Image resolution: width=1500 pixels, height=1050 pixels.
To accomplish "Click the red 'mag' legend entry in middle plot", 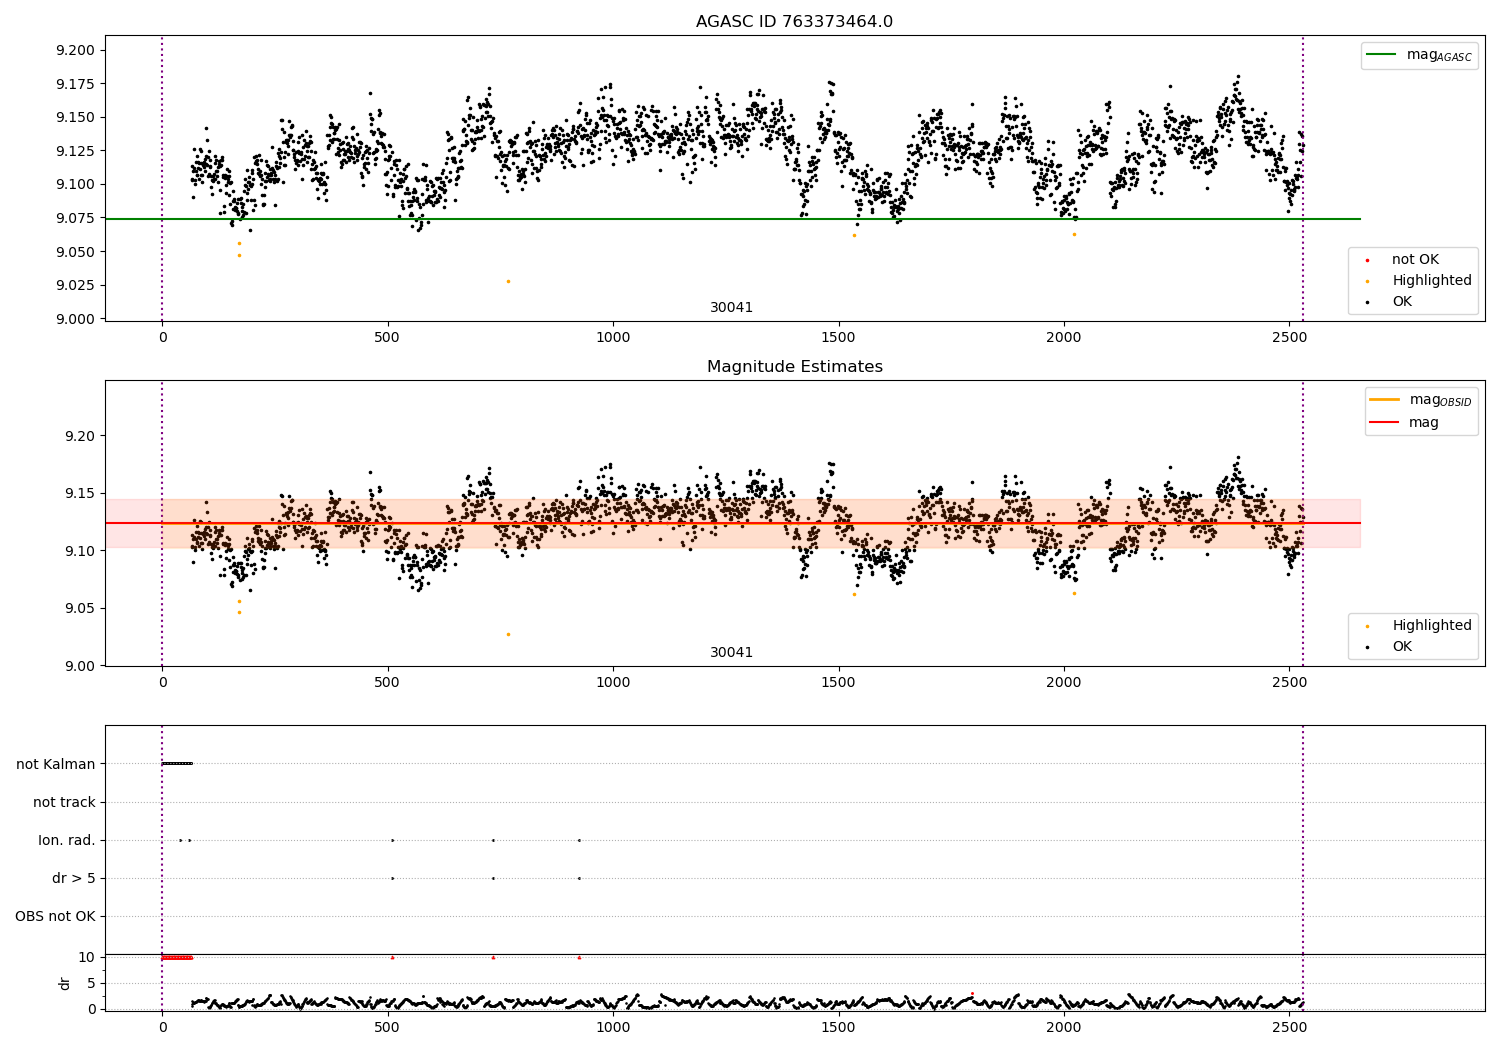I will (1405, 423).
